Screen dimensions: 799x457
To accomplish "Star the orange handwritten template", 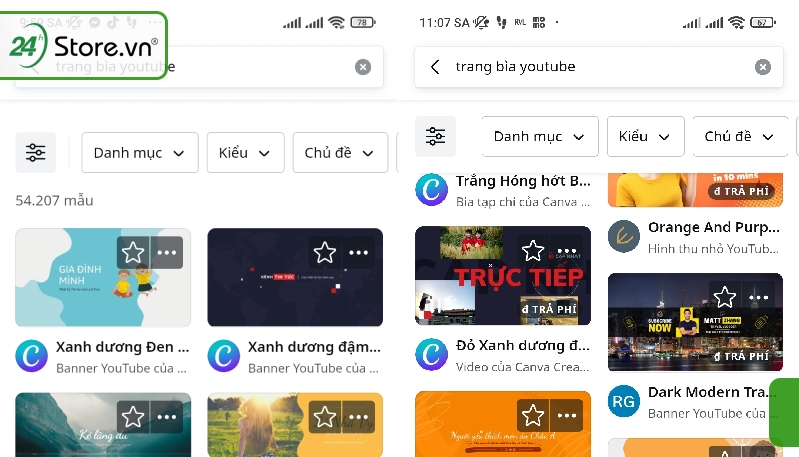I will tap(533, 415).
